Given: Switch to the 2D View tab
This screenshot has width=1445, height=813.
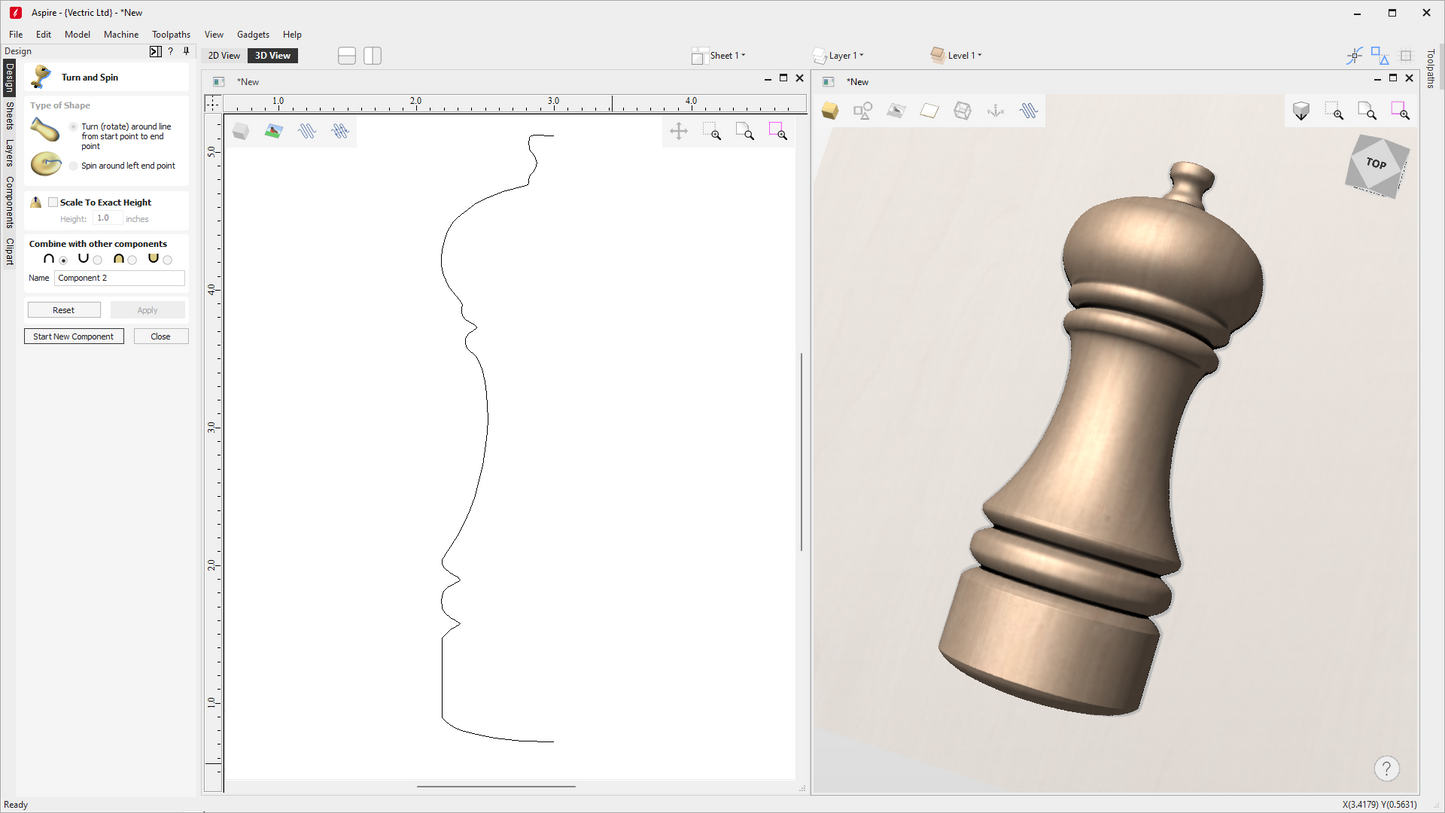Looking at the screenshot, I should pos(224,56).
